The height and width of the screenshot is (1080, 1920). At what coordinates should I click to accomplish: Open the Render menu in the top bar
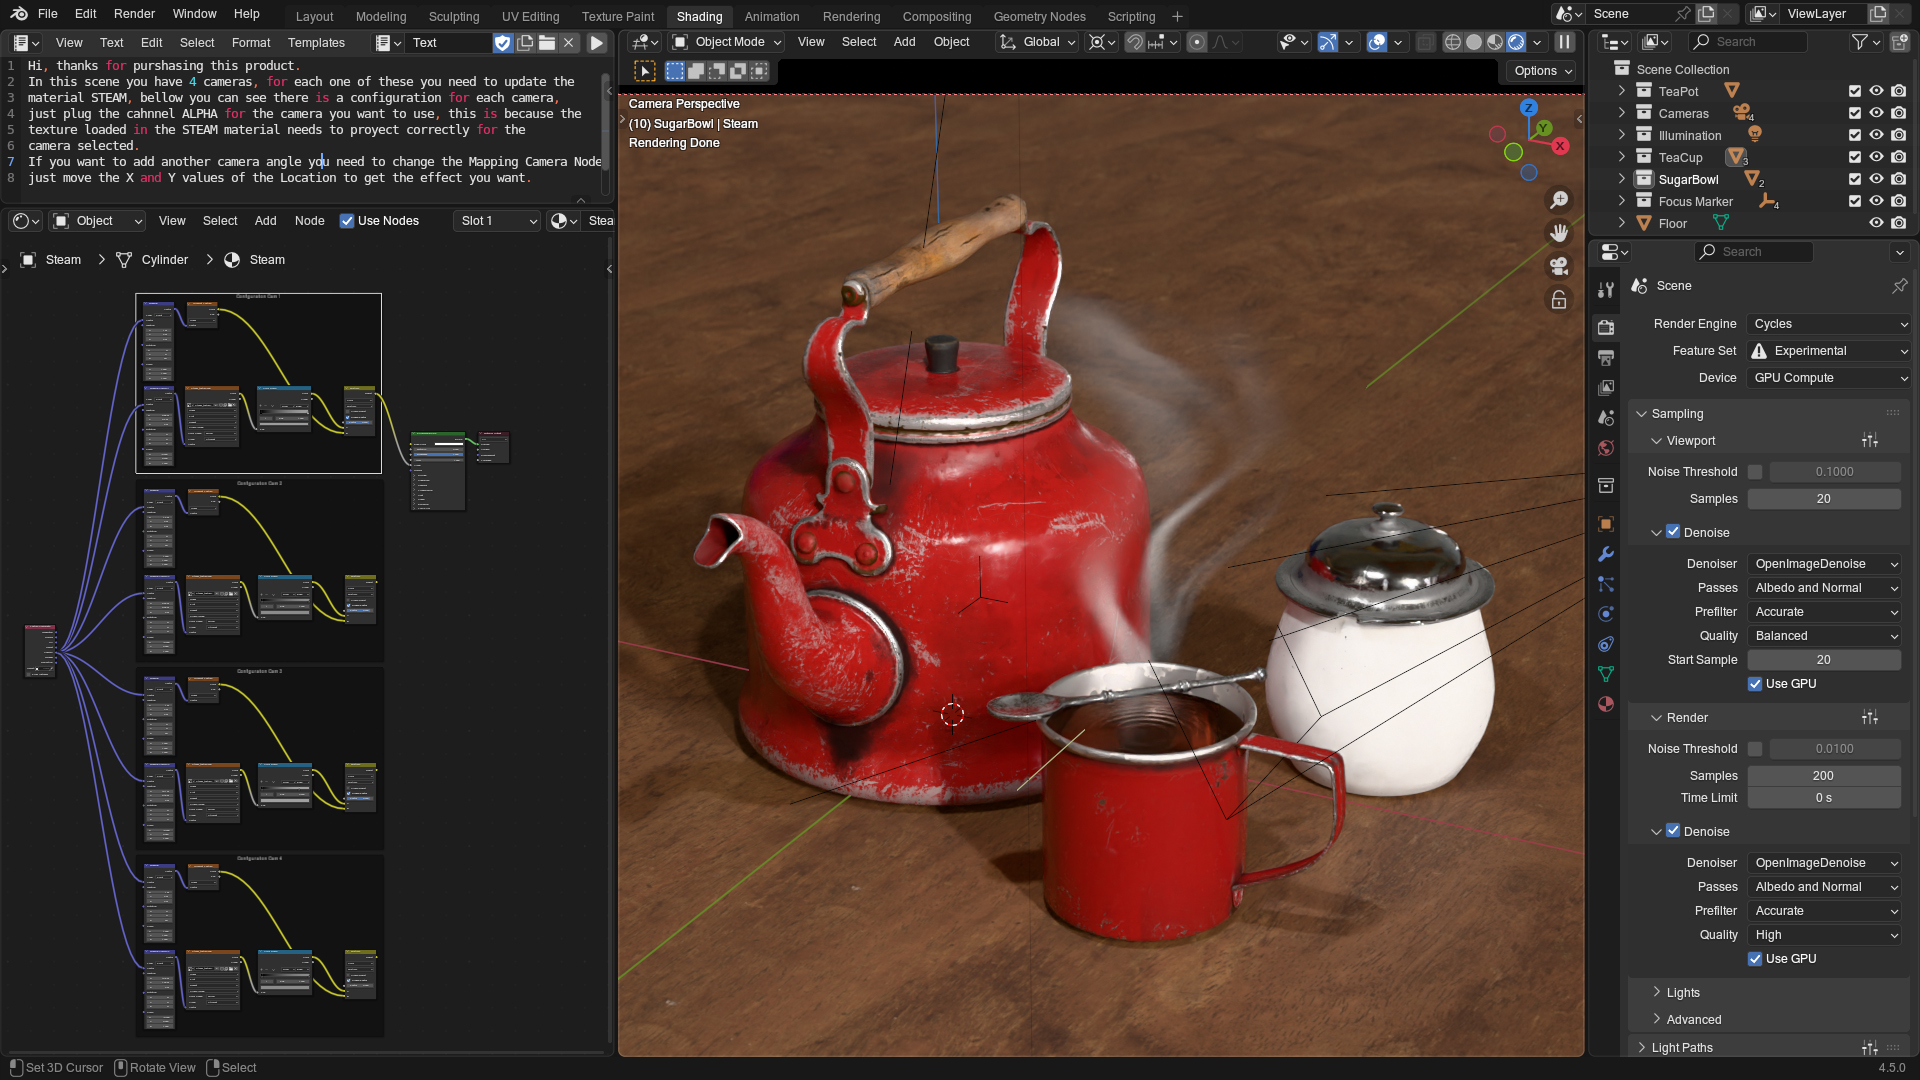tap(134, 14)
